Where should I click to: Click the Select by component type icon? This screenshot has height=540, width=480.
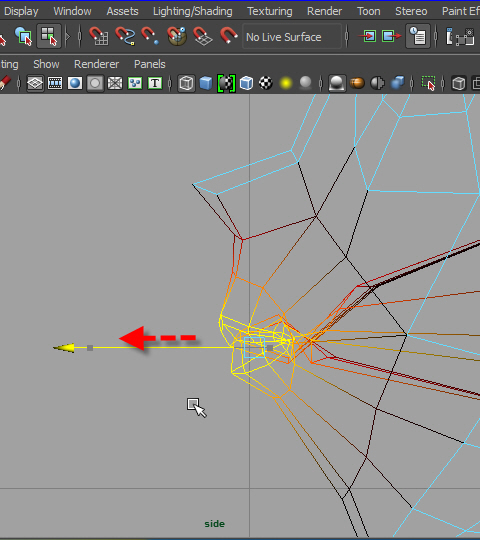pos(49,36)
